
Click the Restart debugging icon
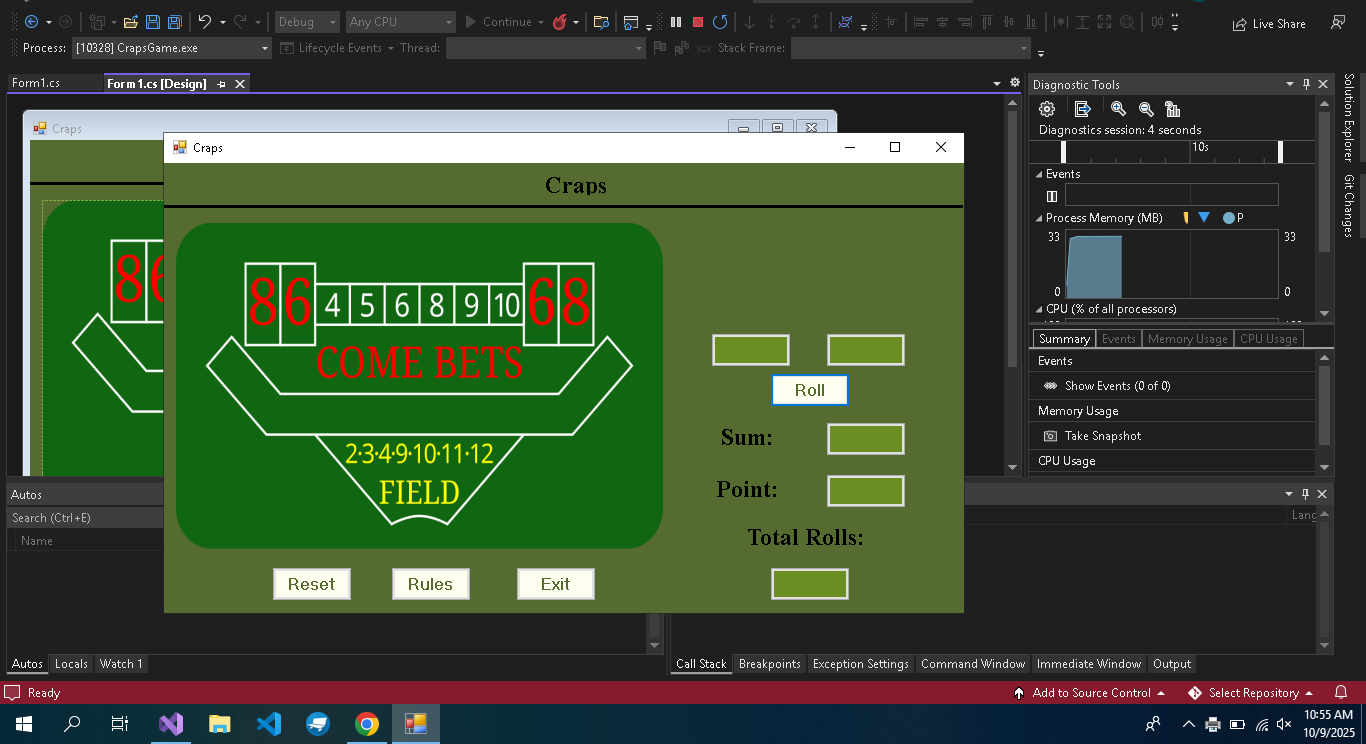[720, 22]
